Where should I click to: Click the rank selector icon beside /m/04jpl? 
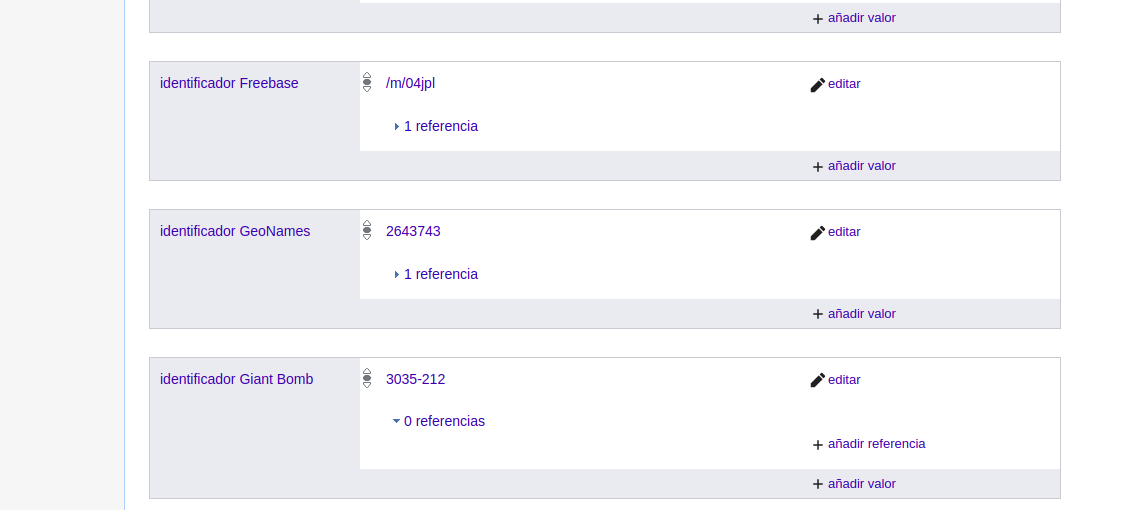[x=367, y=83]
